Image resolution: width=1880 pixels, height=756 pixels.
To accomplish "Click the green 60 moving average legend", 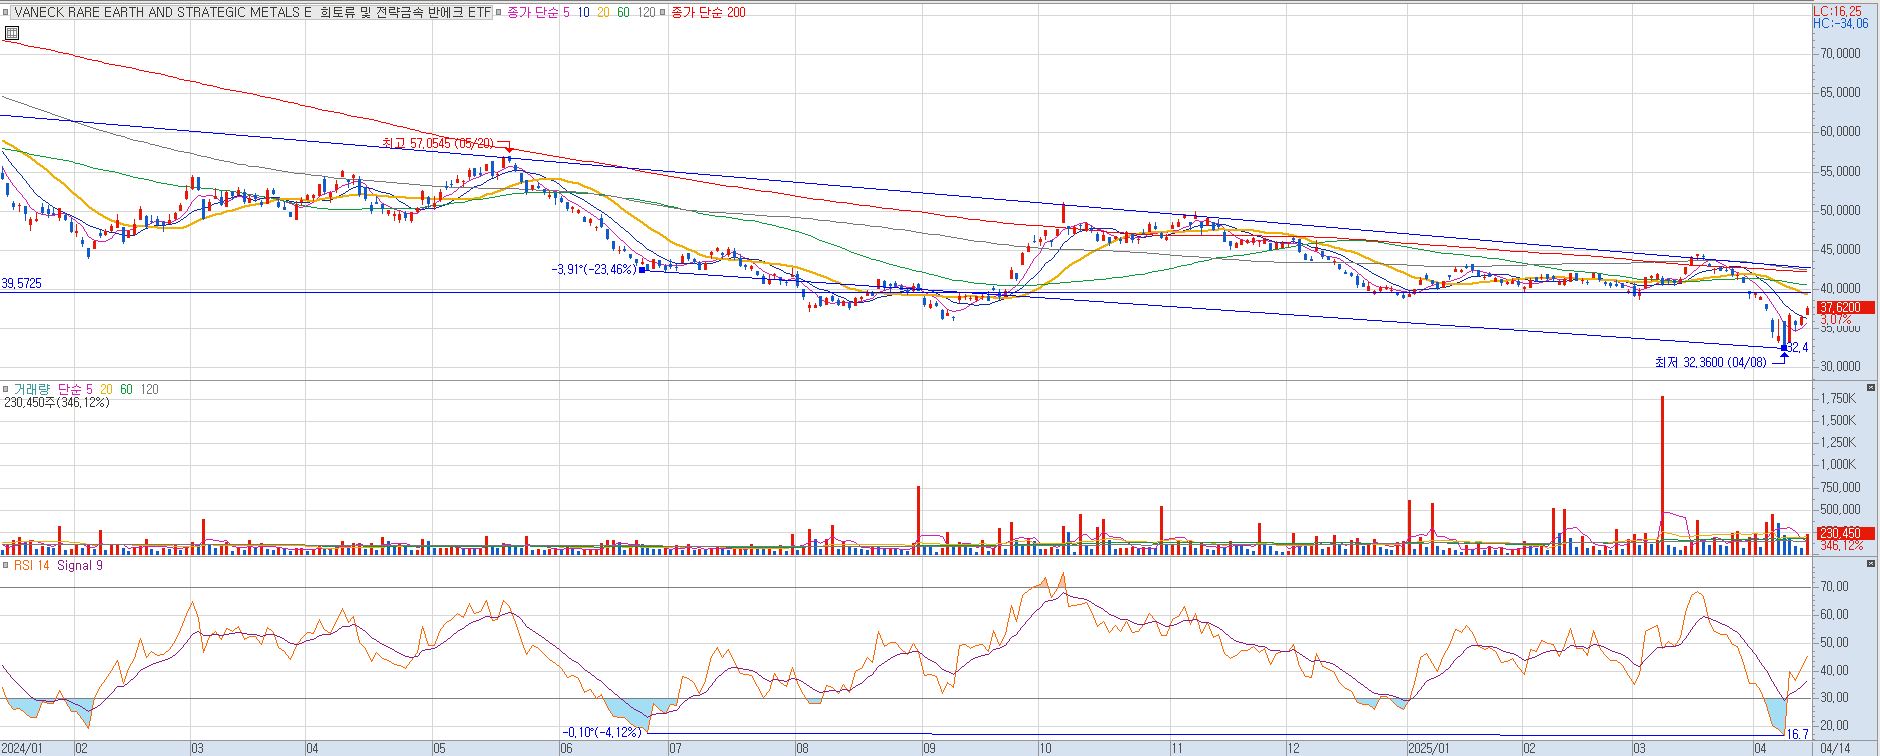I will click(x=623, y=13).
